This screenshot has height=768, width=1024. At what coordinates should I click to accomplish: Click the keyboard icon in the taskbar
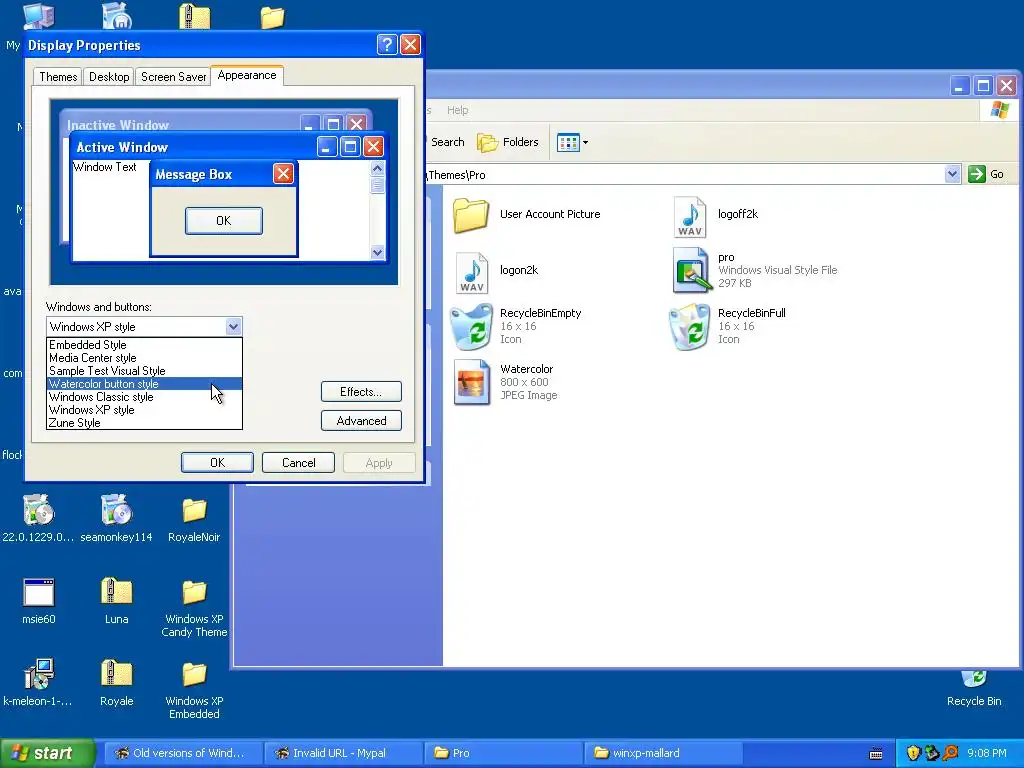(876, 754)
